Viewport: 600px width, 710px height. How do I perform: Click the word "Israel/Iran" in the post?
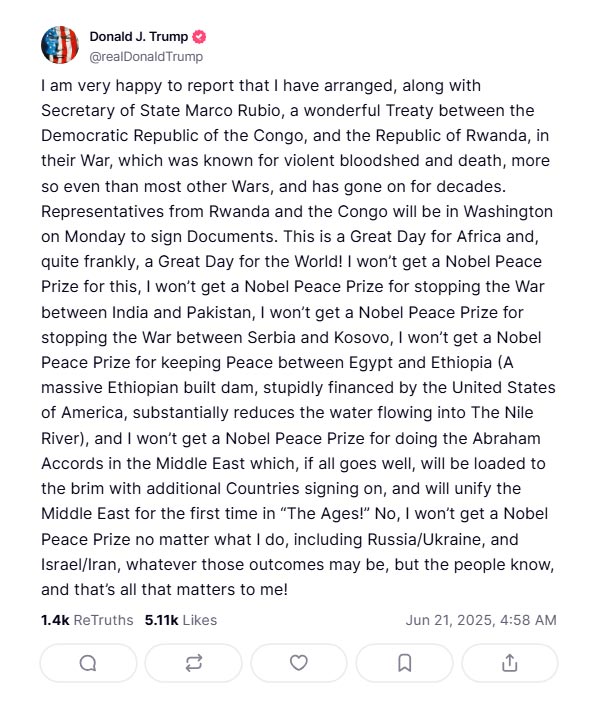tap(81, 565)
